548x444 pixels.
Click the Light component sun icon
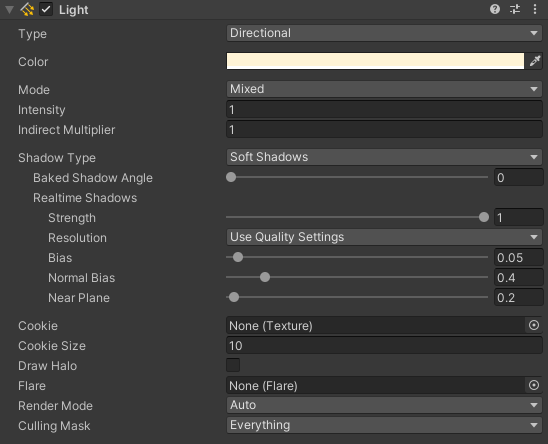point(27,9)
